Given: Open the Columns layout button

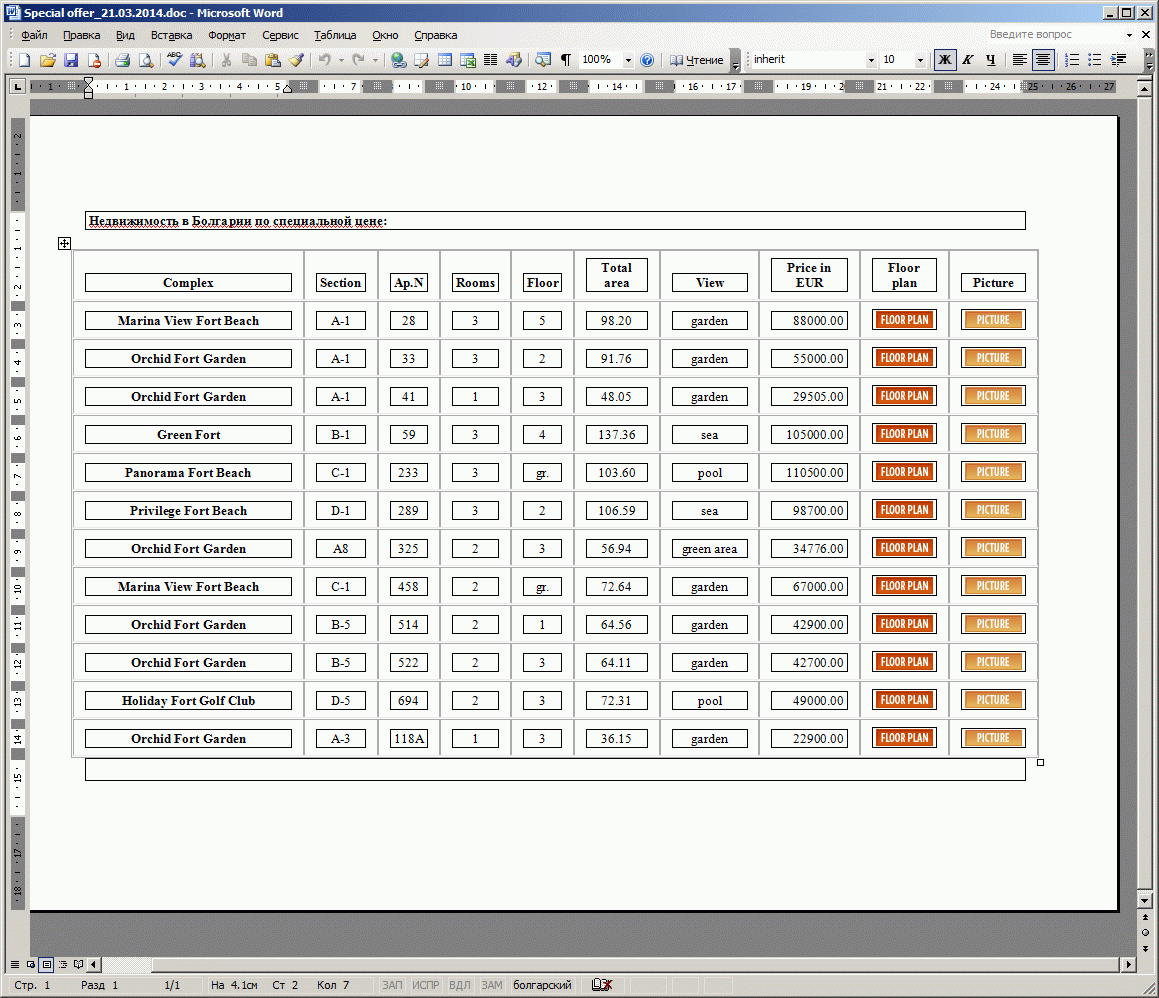Looking at the screenshot, I should coord(490,60).
